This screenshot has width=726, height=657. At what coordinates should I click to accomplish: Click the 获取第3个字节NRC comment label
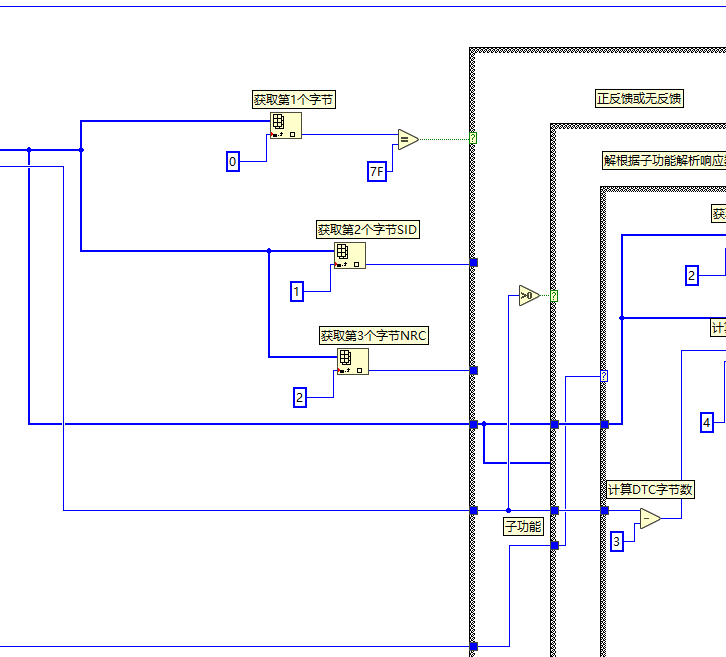coord(374,336)
